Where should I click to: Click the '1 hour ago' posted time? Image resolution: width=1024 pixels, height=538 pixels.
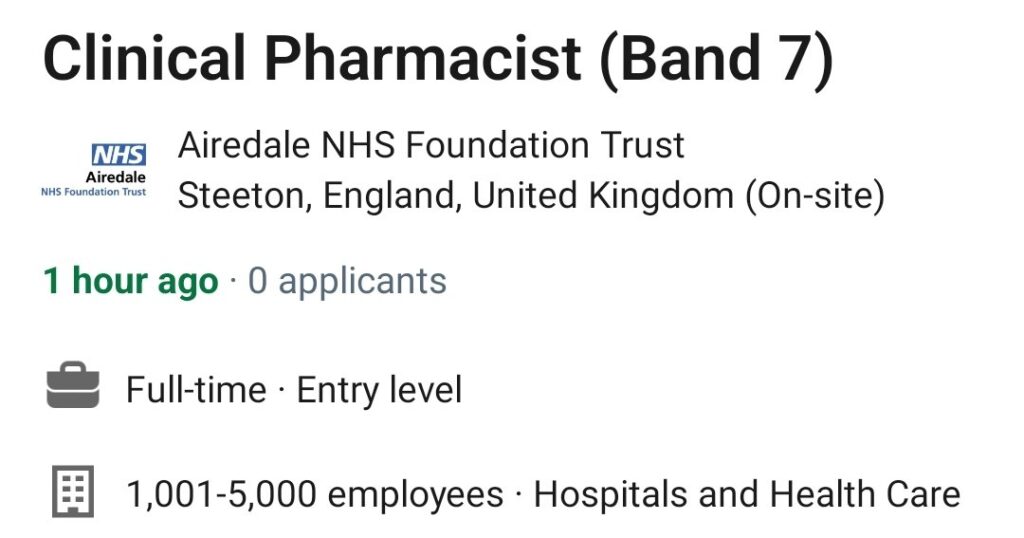(131, 281)
